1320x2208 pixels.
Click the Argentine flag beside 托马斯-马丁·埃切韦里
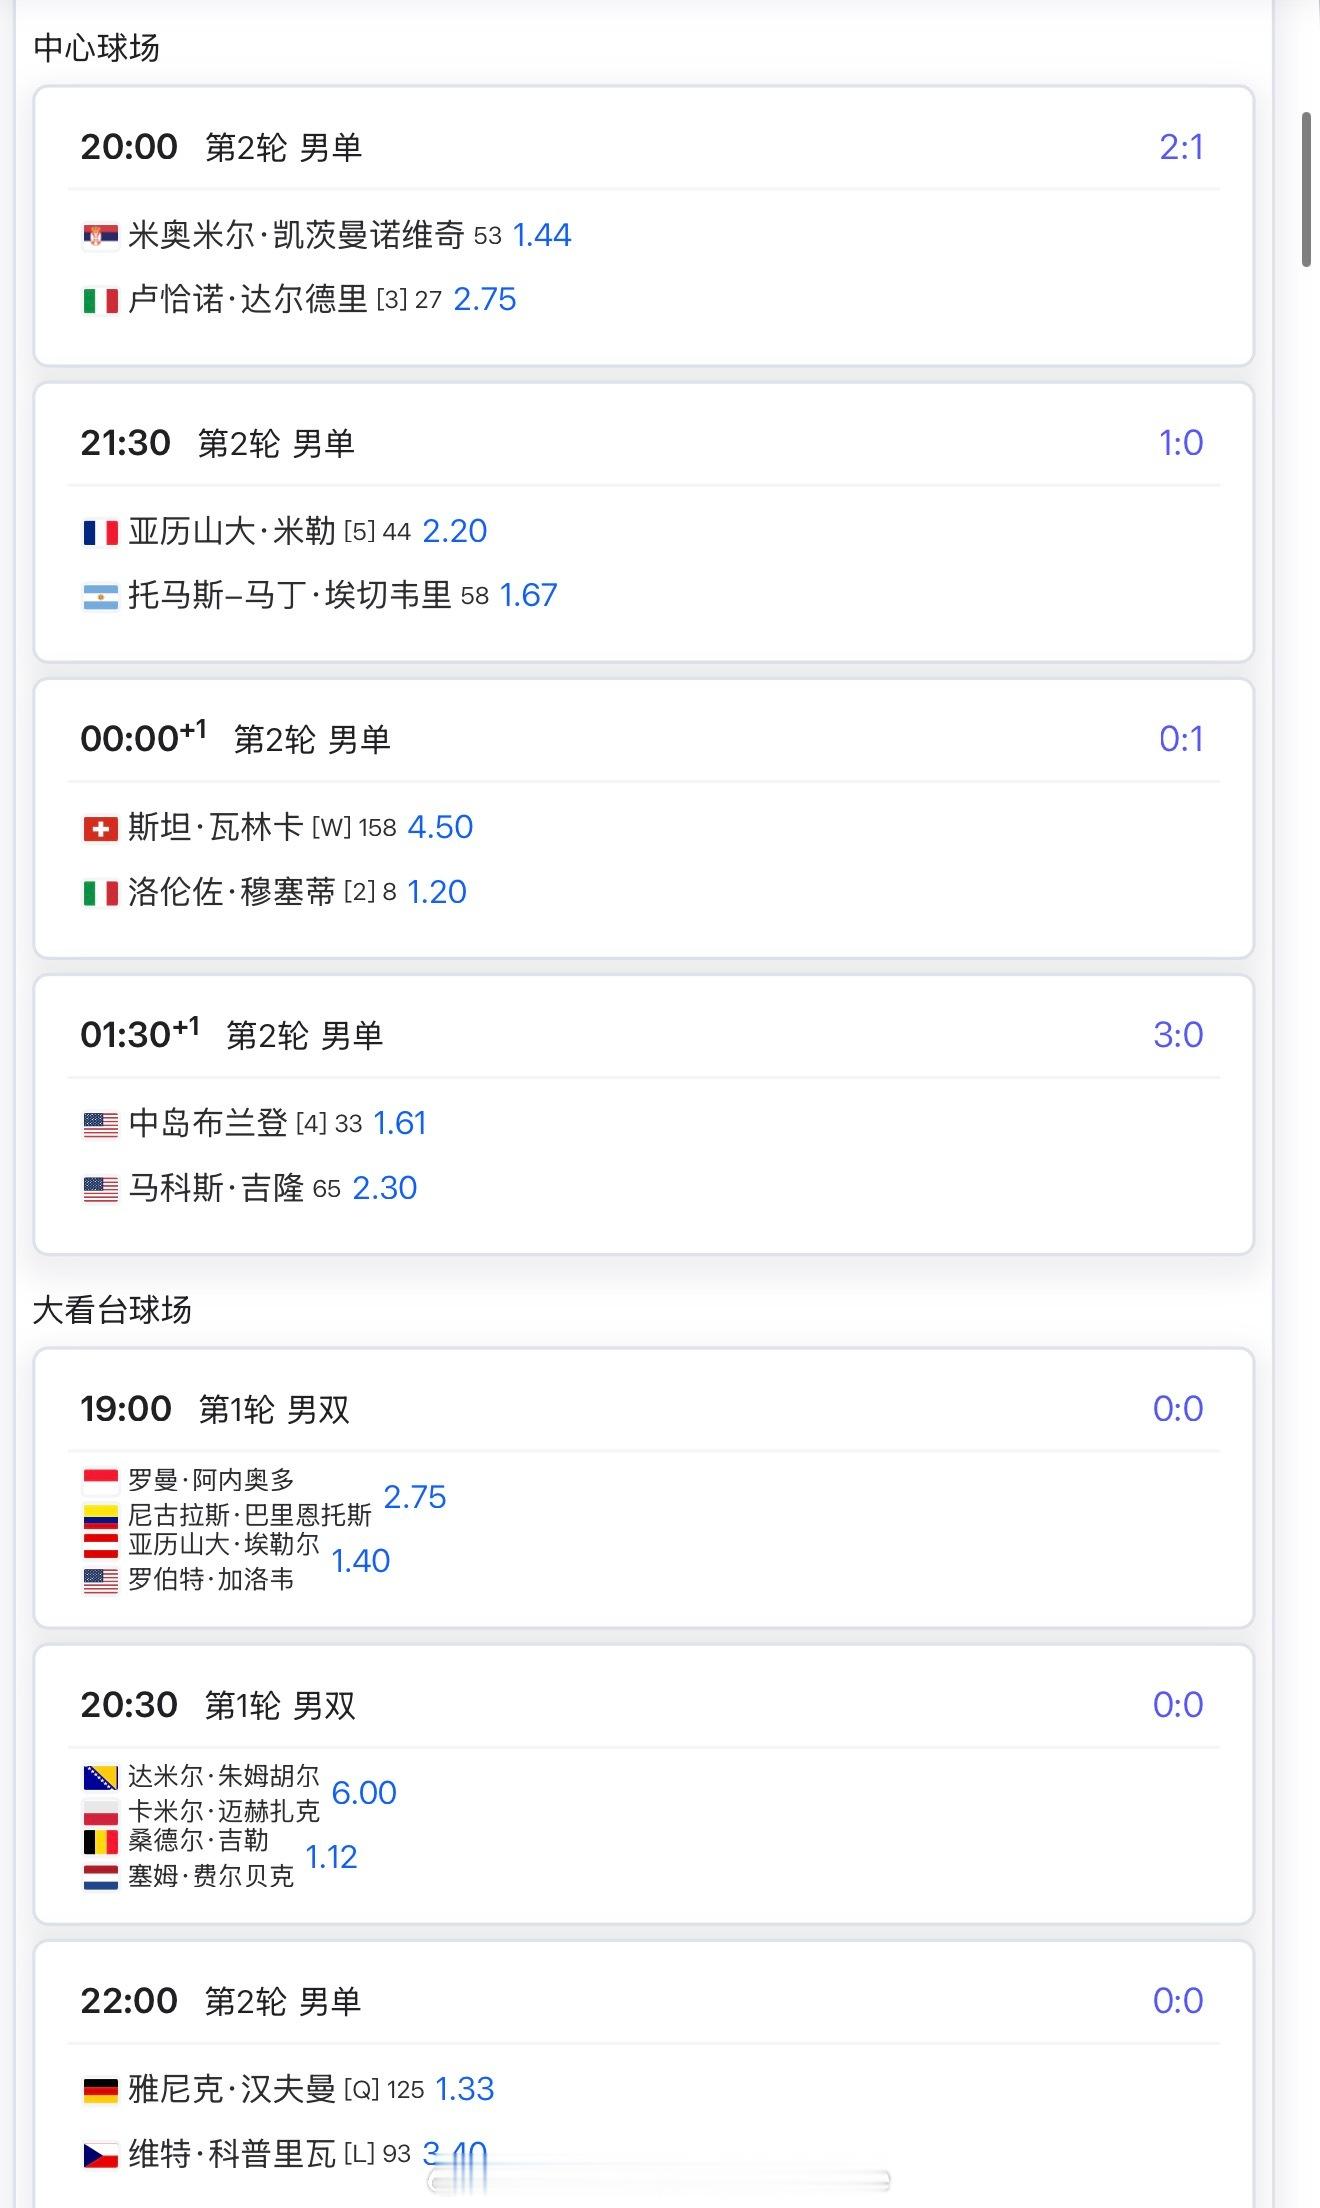[x=100, y=597]
